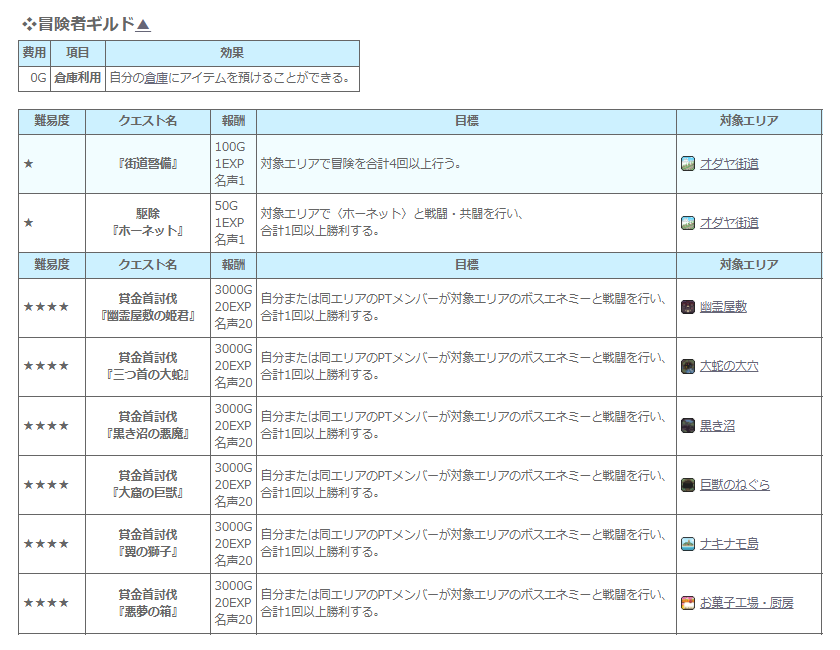Open the 黒き沼 area link
The height and width of the screenshot is (650, 840).
[x=717, y=426]
